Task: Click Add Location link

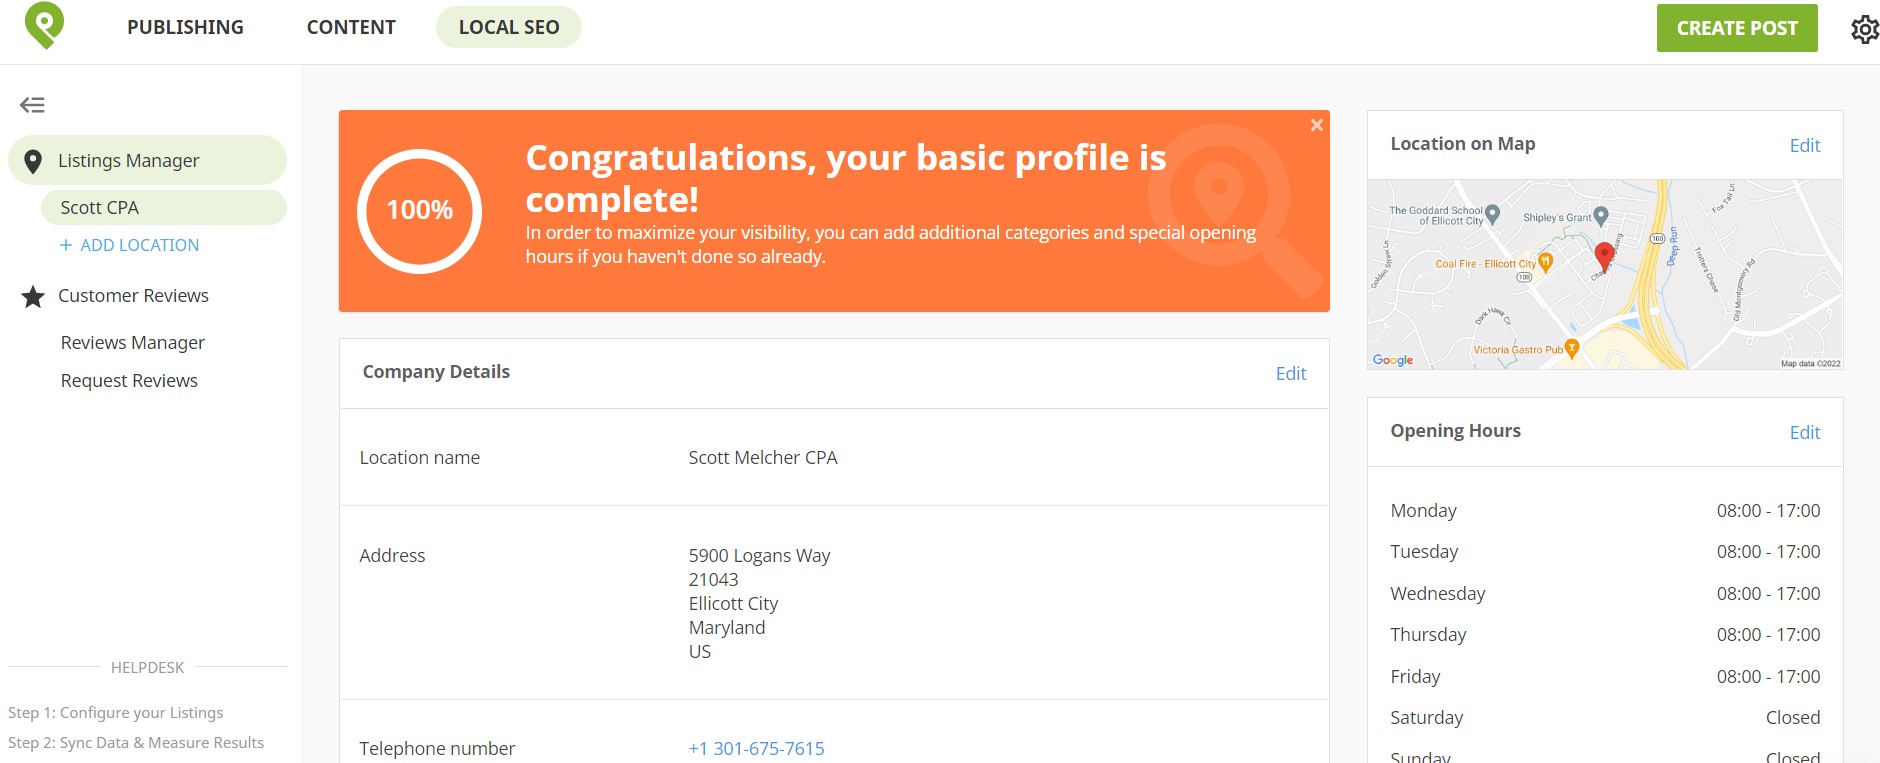Action: point(130,245)
